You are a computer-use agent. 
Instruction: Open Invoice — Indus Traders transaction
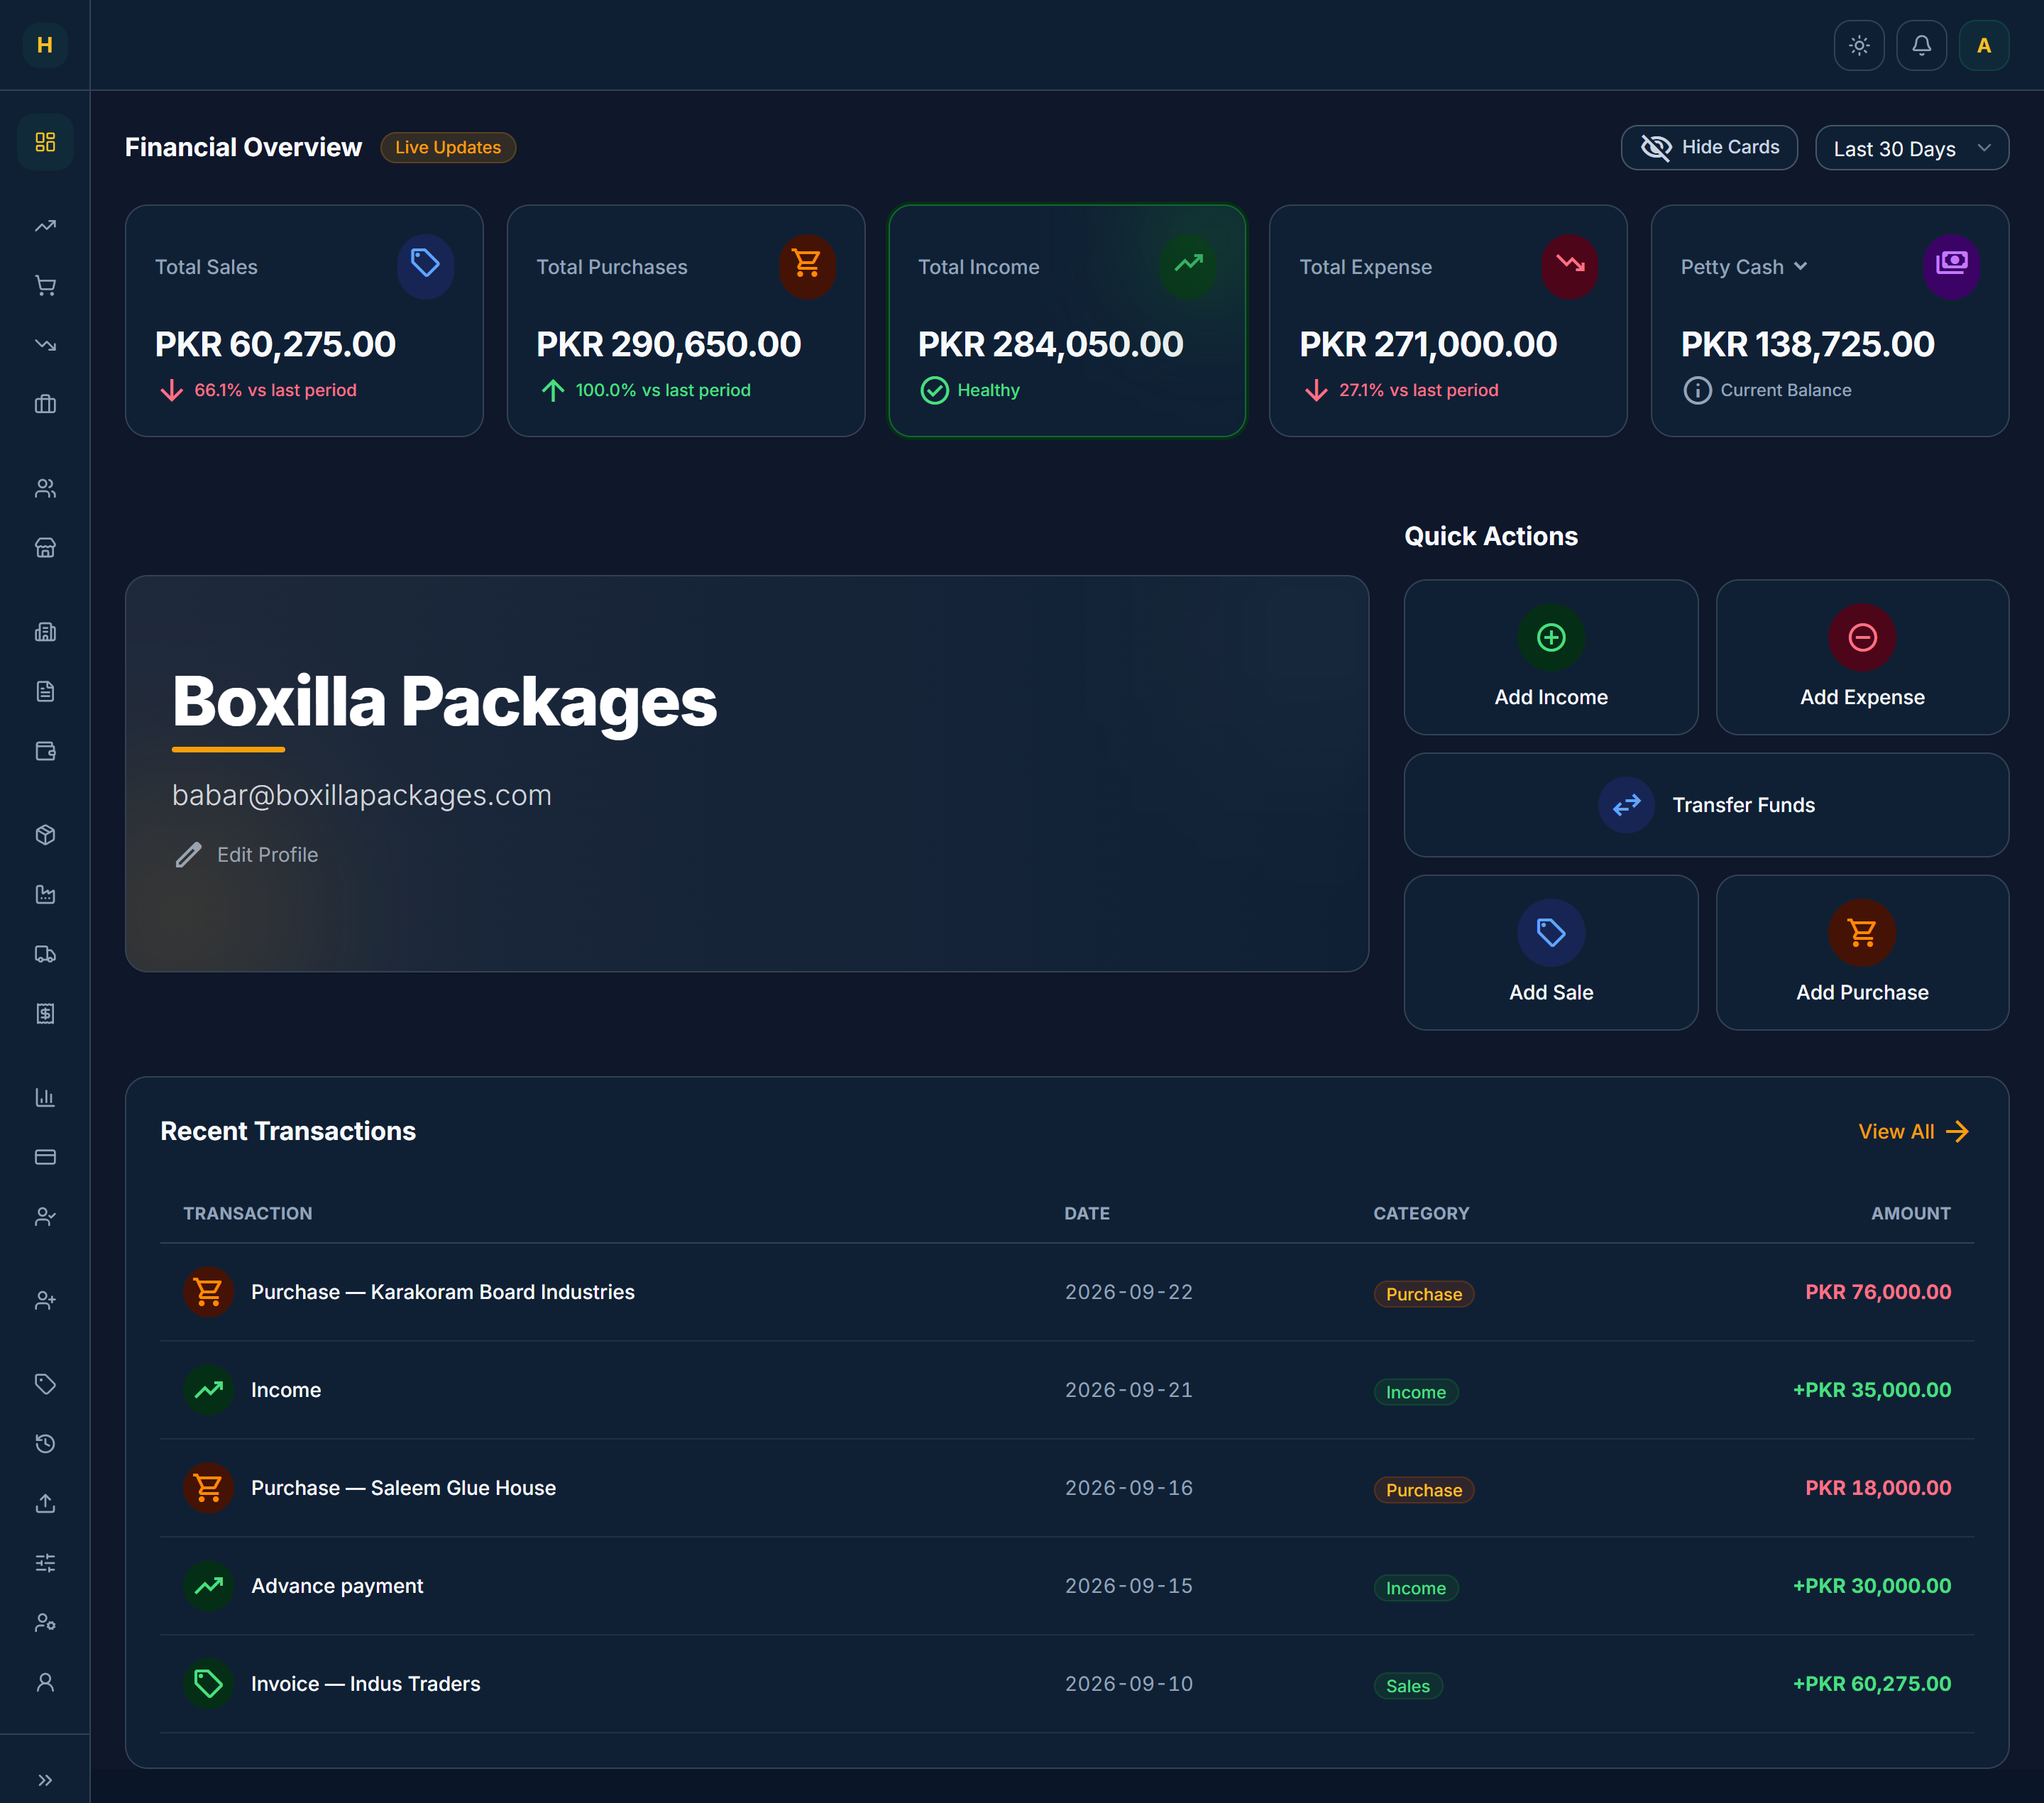click(x=1067, y=1684)
